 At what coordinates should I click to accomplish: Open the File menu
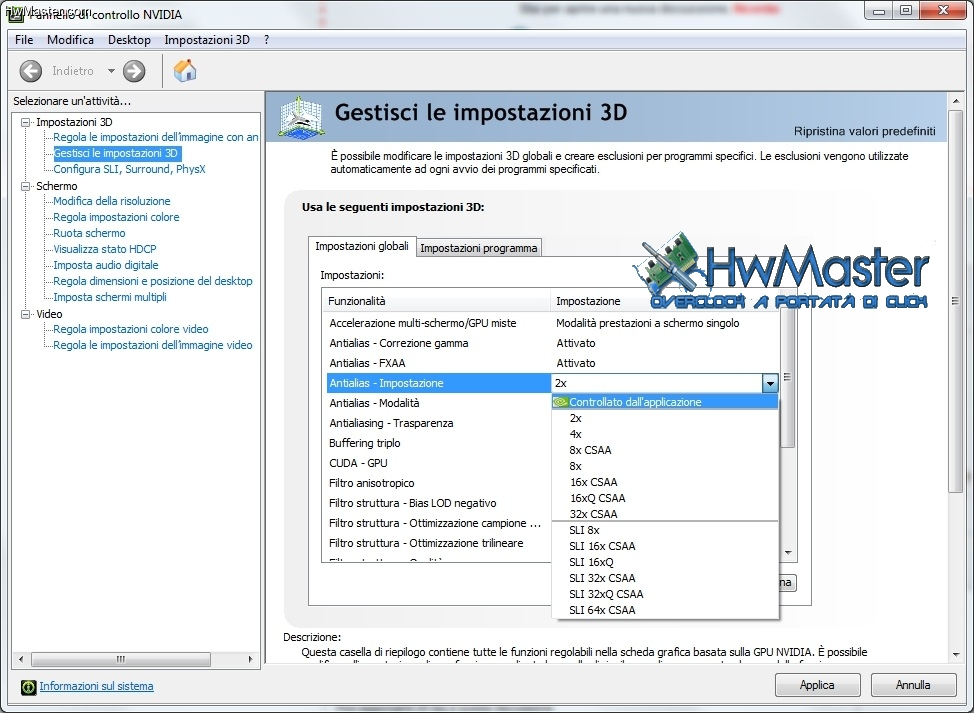click(x=24, y=40)
